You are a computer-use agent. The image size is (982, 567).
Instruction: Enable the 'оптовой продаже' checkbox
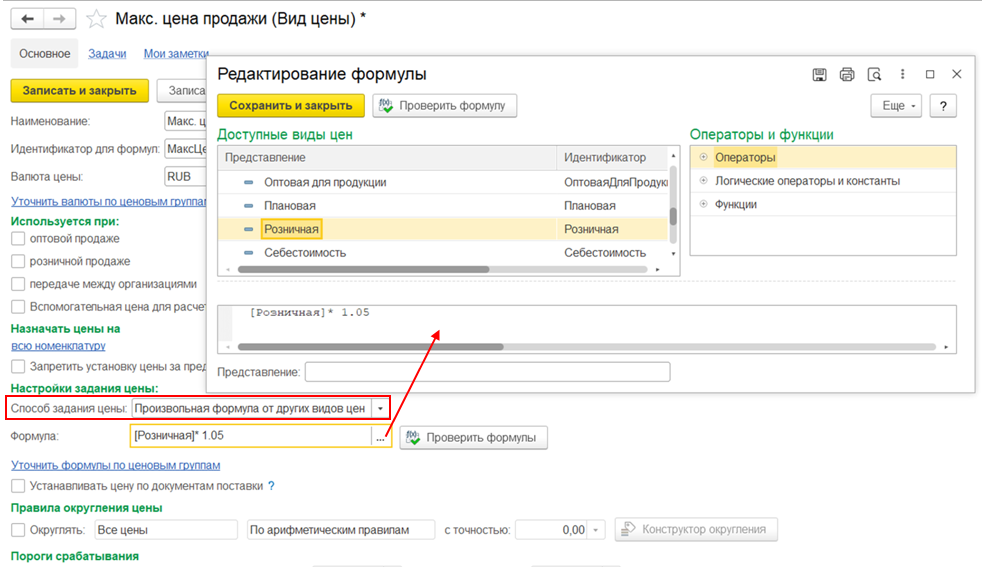pyautogui.click(x=18, y=239)
